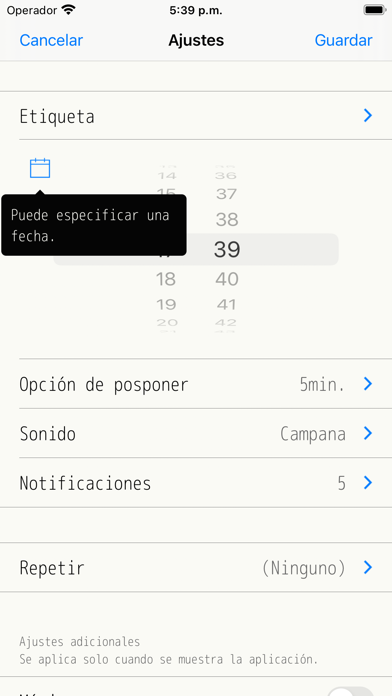The height and width of the screenshot is (696, 392).
Task: Toggle the switch at the bottom
Action: coord(351,691)
